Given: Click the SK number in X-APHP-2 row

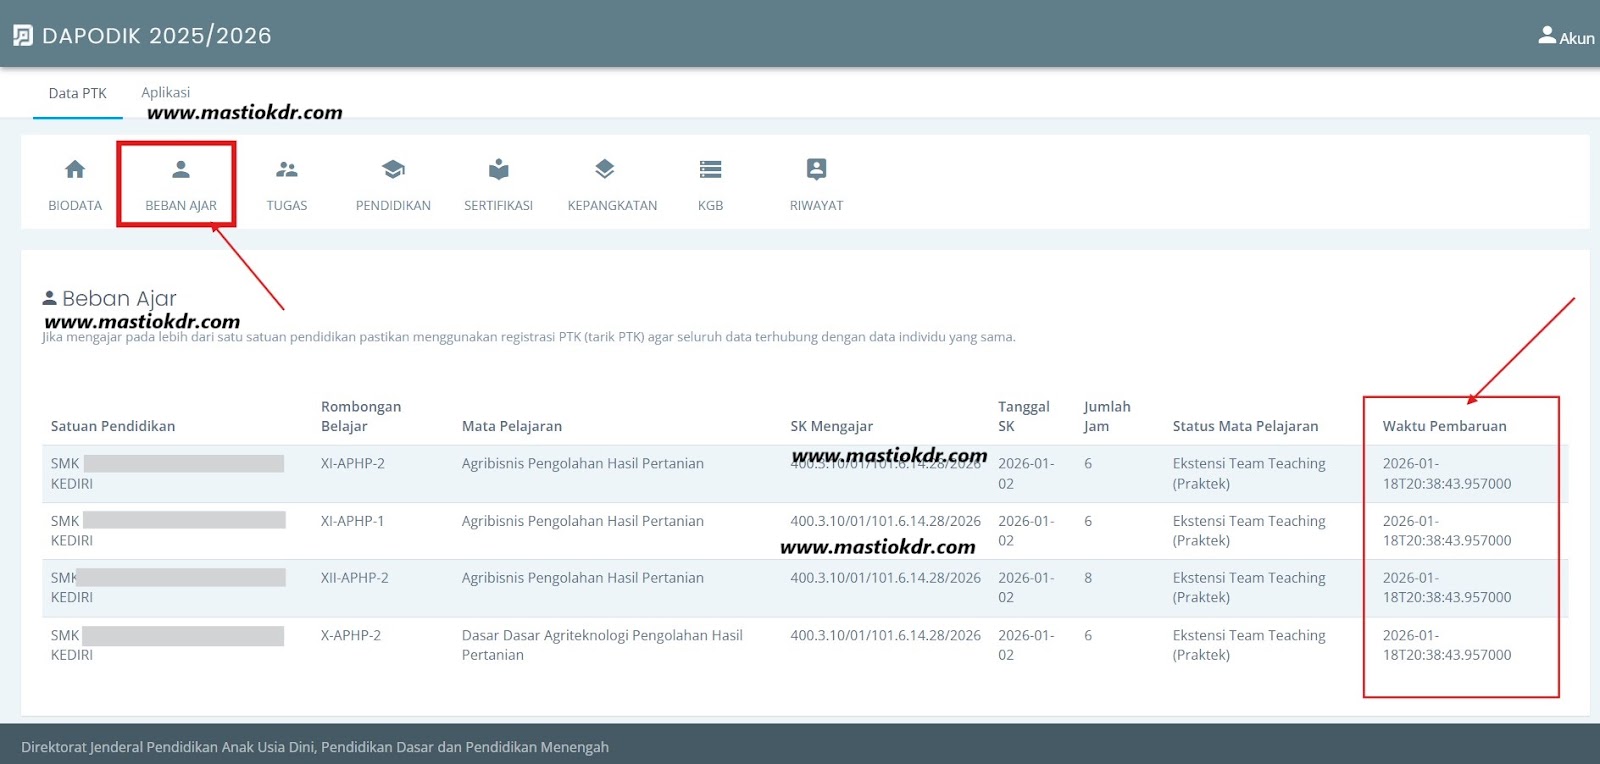Looking at the screenshot, I should click(886, 635).
